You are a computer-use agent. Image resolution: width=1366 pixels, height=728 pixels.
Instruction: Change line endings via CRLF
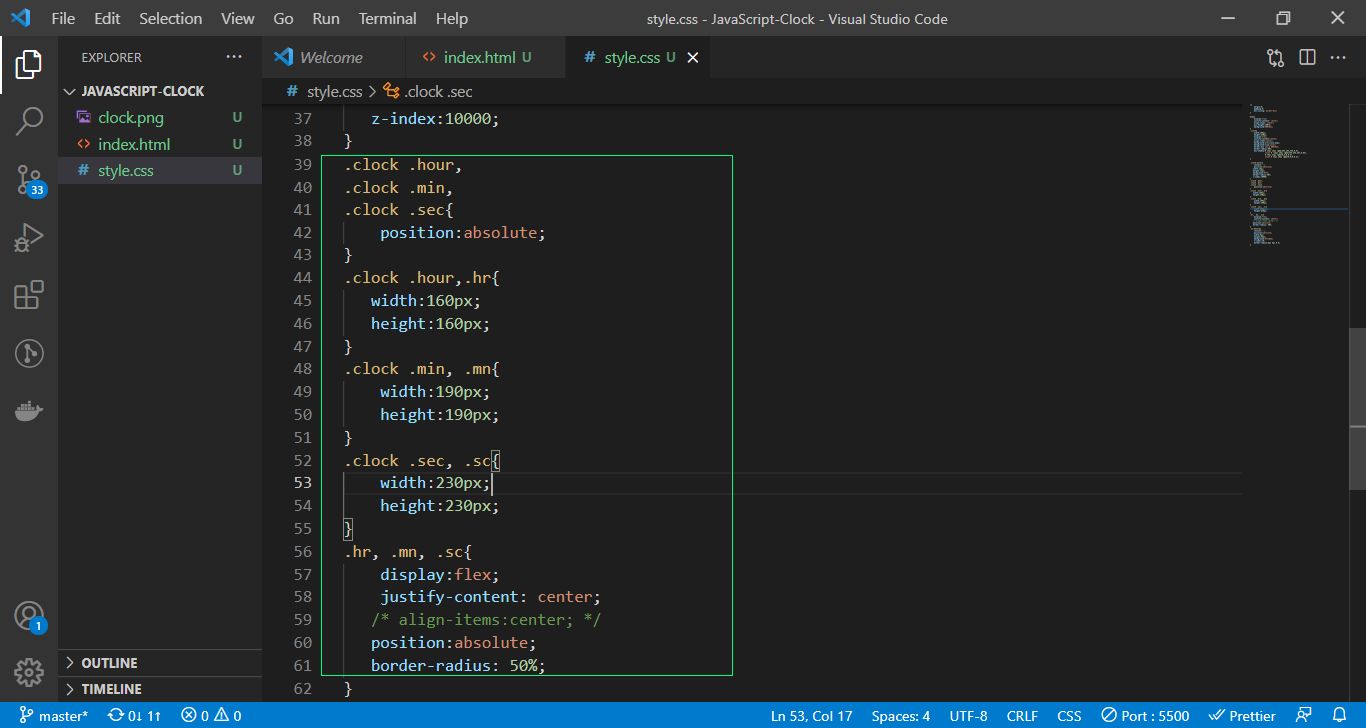click(x=1022, y=716)
